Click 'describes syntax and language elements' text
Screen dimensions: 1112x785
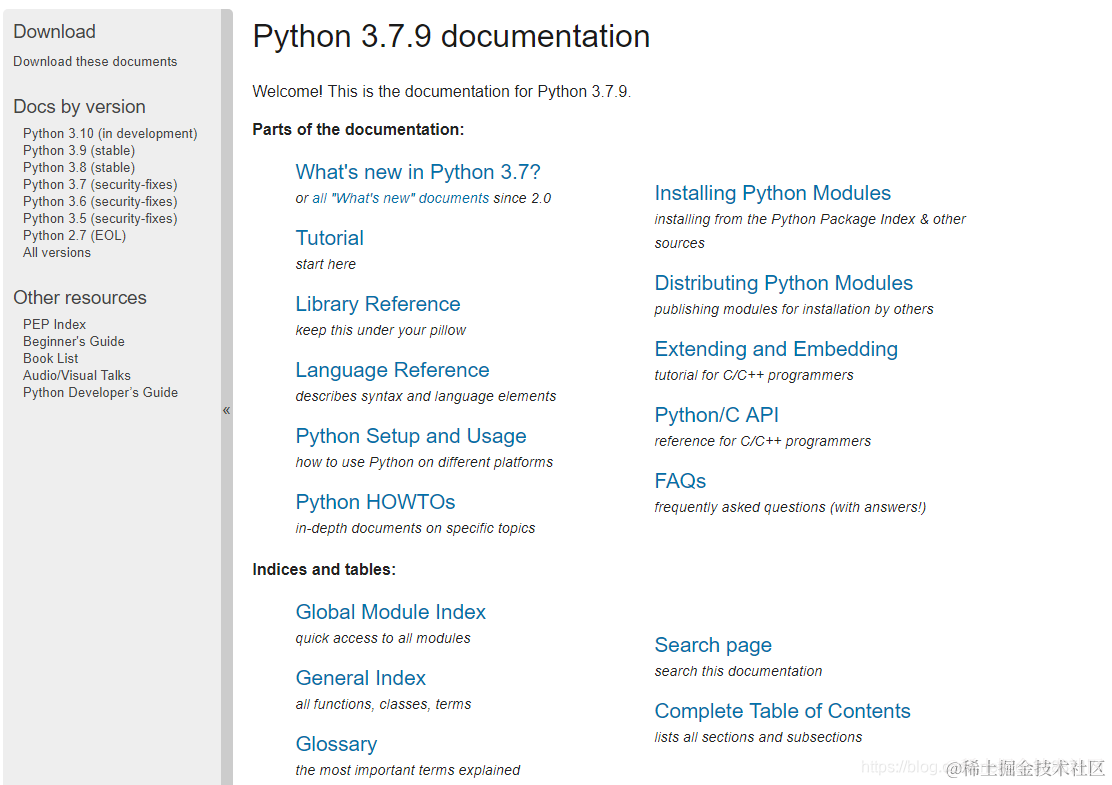426,396
